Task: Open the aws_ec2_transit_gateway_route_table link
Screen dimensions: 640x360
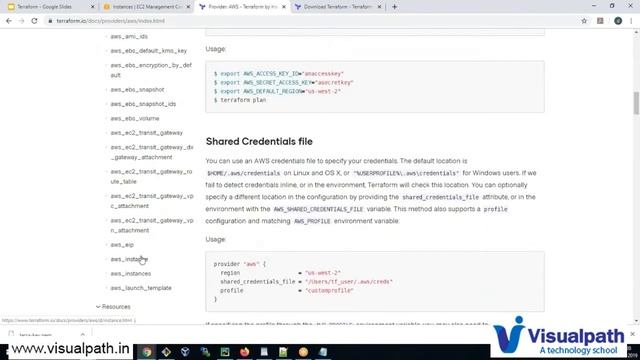Action: pyautogui.click(x=151, y=176)
